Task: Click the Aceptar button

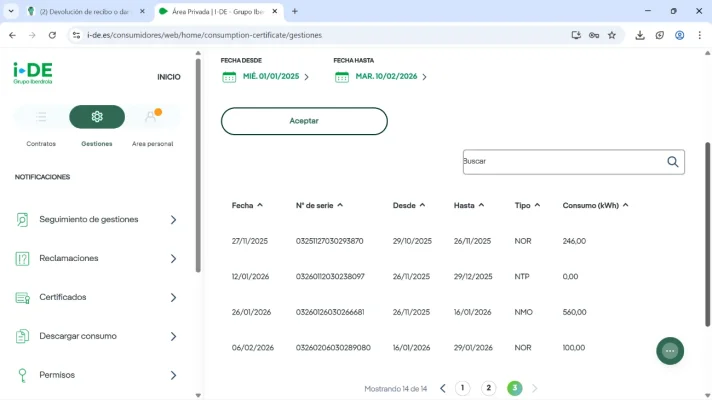Action: click(x=304, y=121)
